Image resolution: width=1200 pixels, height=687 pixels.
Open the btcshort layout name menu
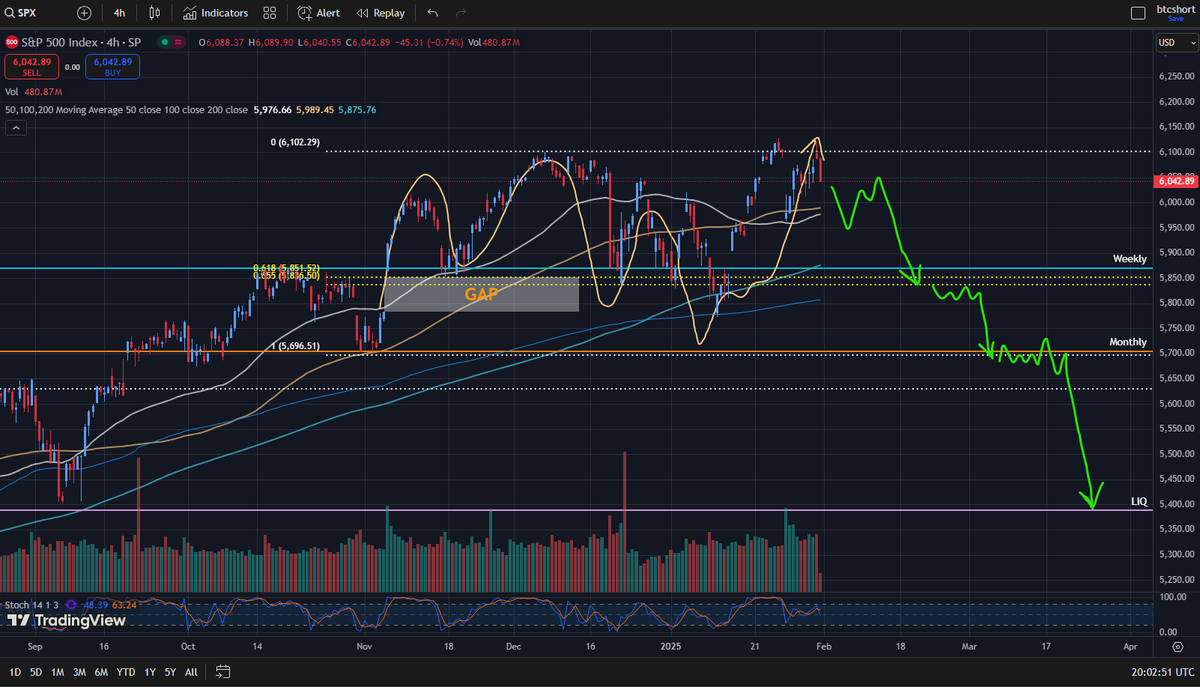click(1175, 10)
